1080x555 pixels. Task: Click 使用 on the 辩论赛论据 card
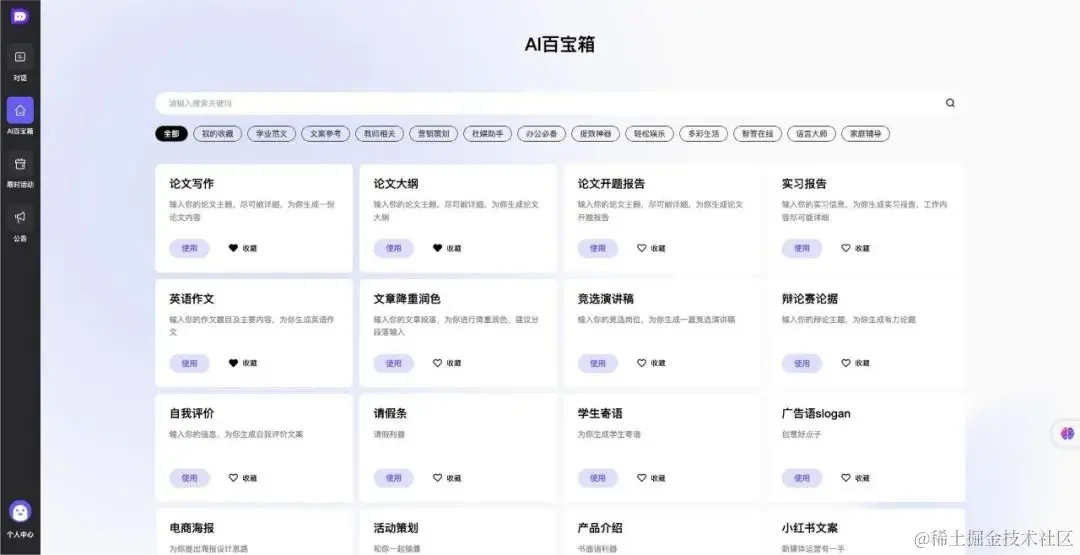pos(802,363)
